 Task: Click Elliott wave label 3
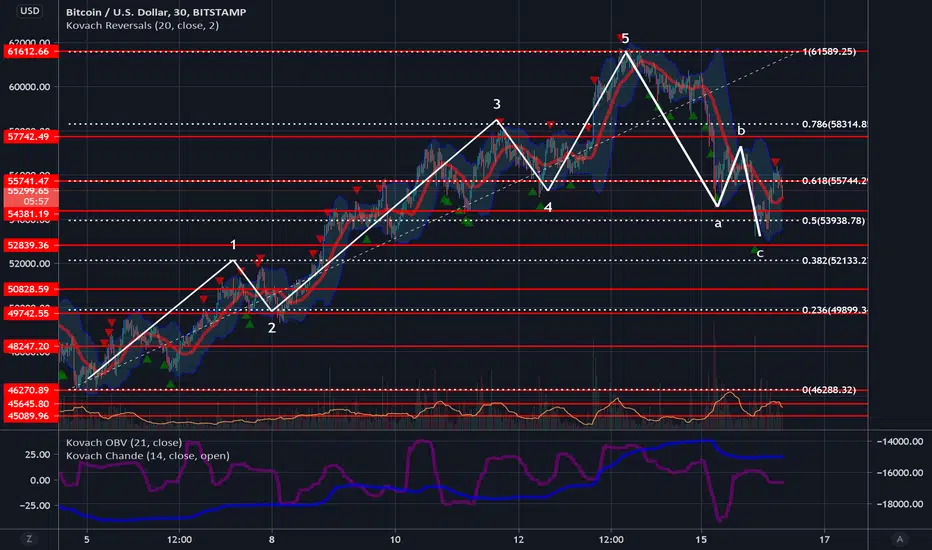497,104
